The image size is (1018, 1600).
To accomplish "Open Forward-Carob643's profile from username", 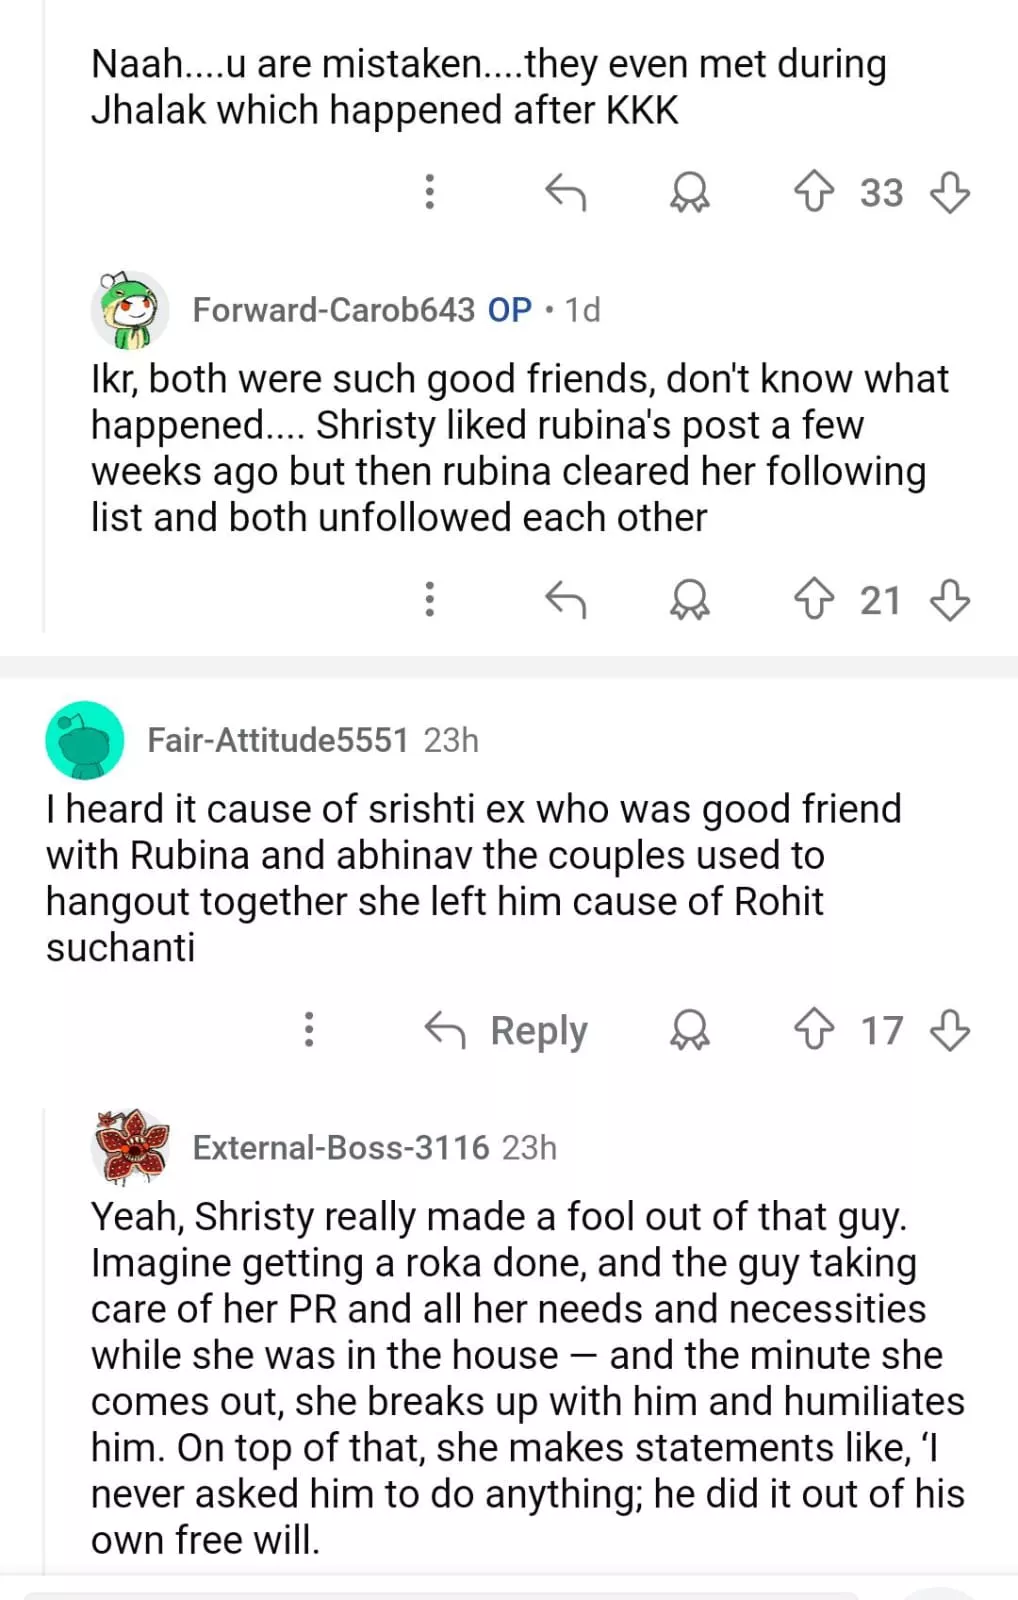I will point(333,310).
